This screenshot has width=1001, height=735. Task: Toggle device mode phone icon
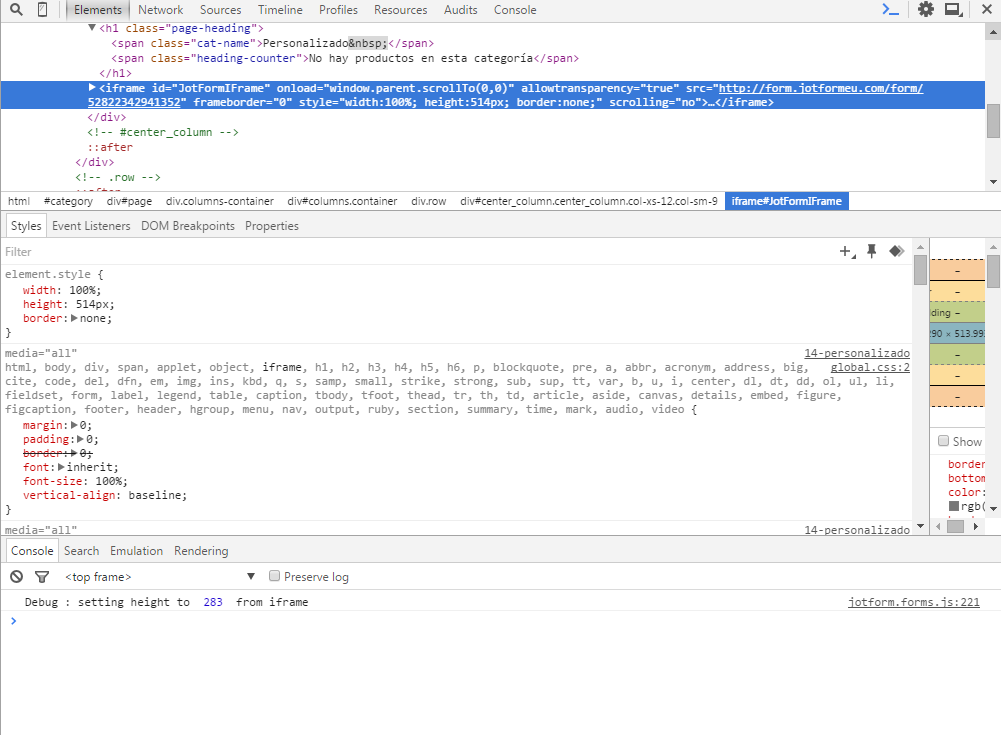coord(42,10)
